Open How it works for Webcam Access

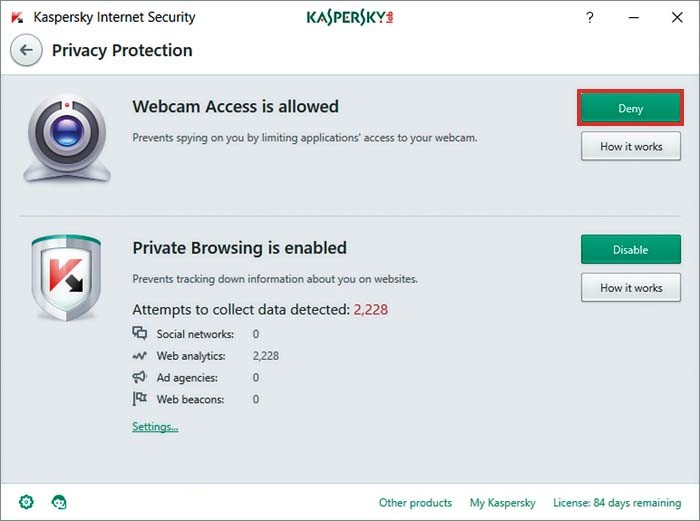[630, 147]
